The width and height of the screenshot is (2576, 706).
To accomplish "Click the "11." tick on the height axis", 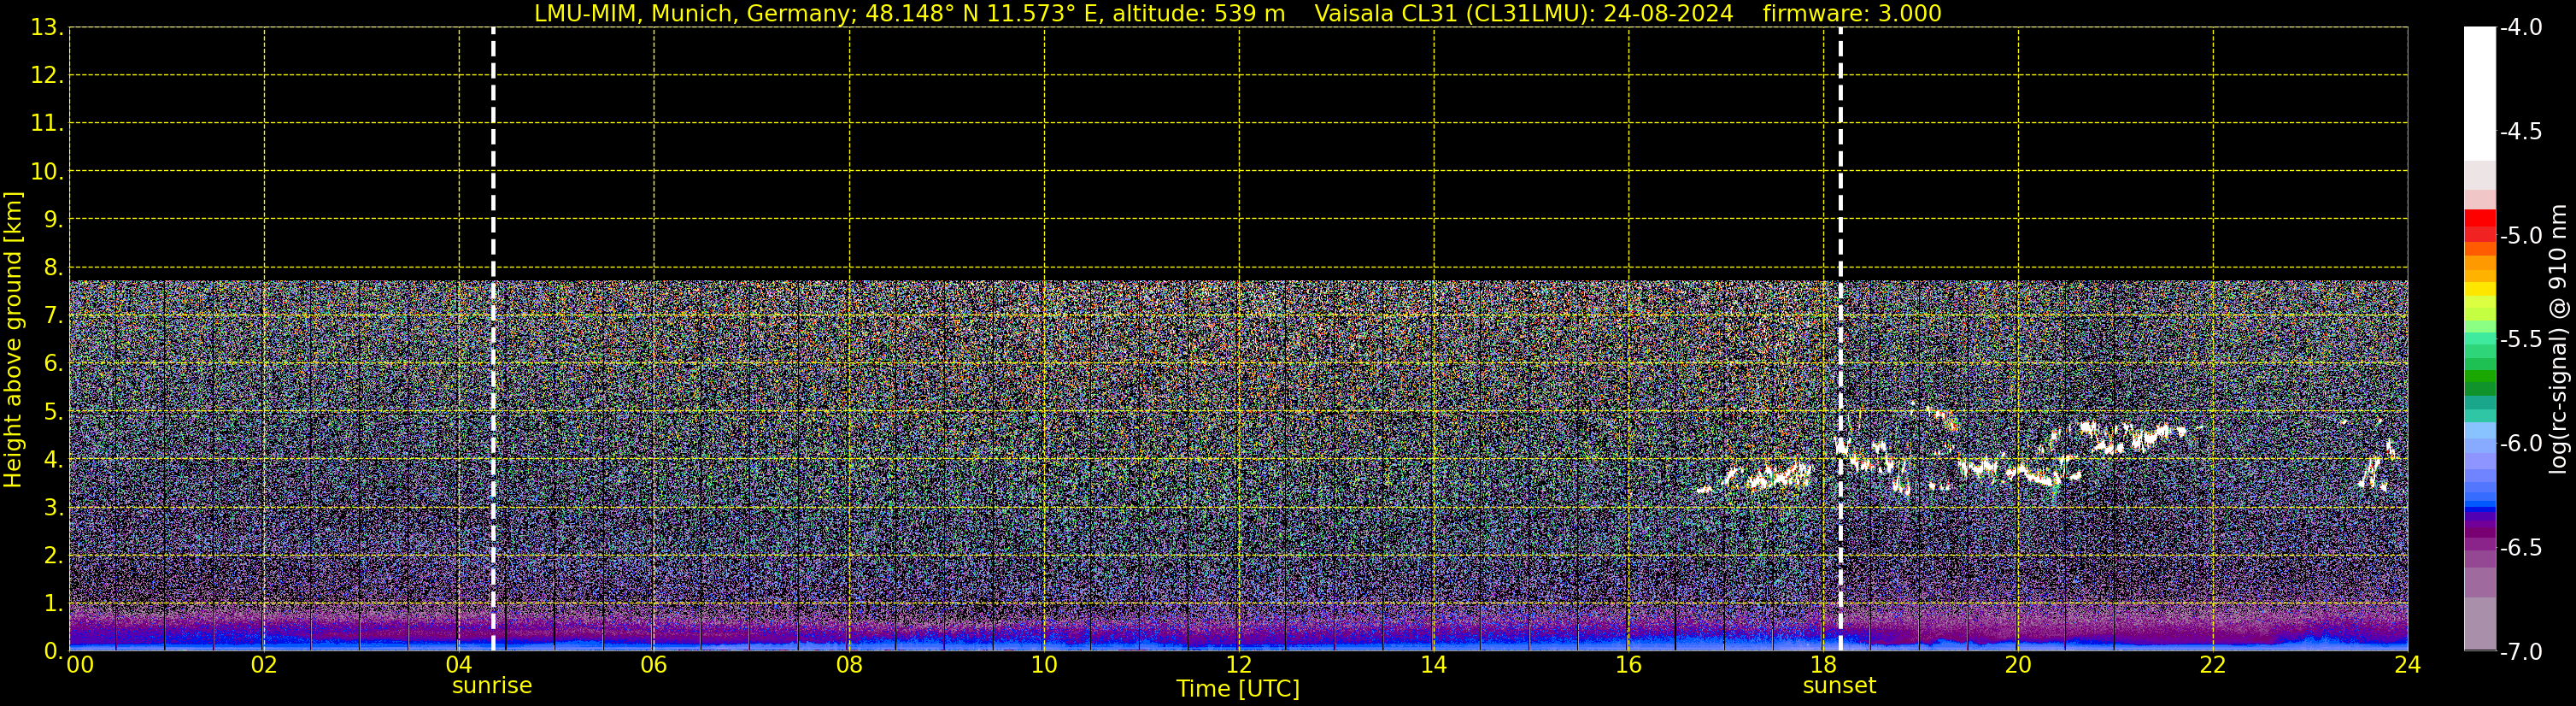I will coord(47,124).
